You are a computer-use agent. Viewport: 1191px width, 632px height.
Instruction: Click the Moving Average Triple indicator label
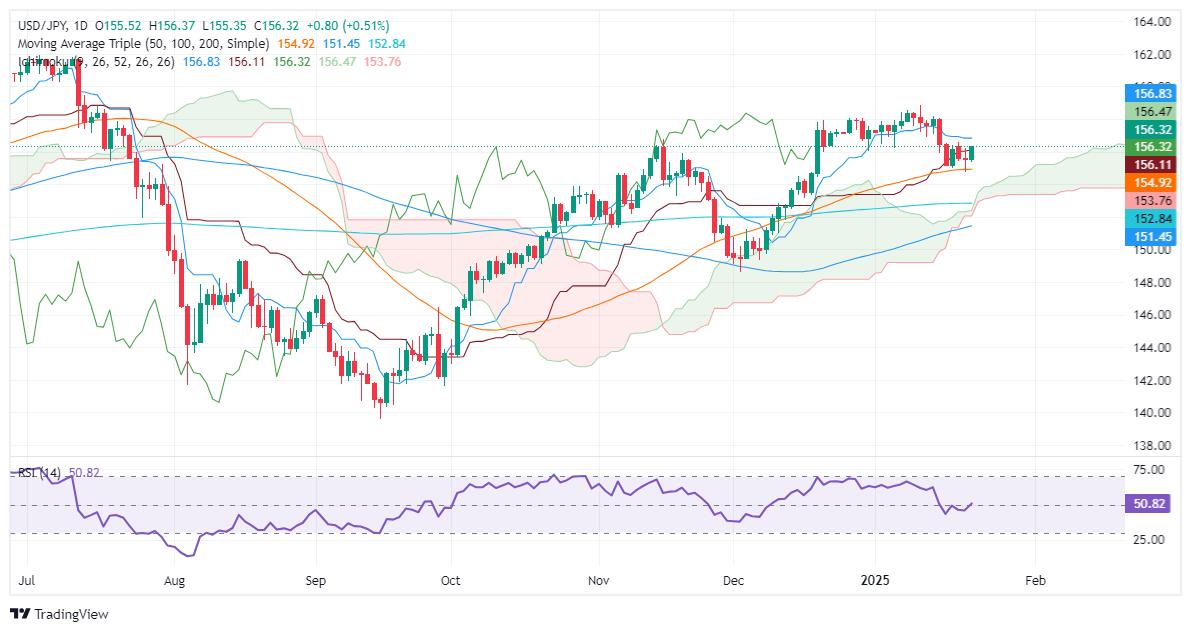pos(143,44)
